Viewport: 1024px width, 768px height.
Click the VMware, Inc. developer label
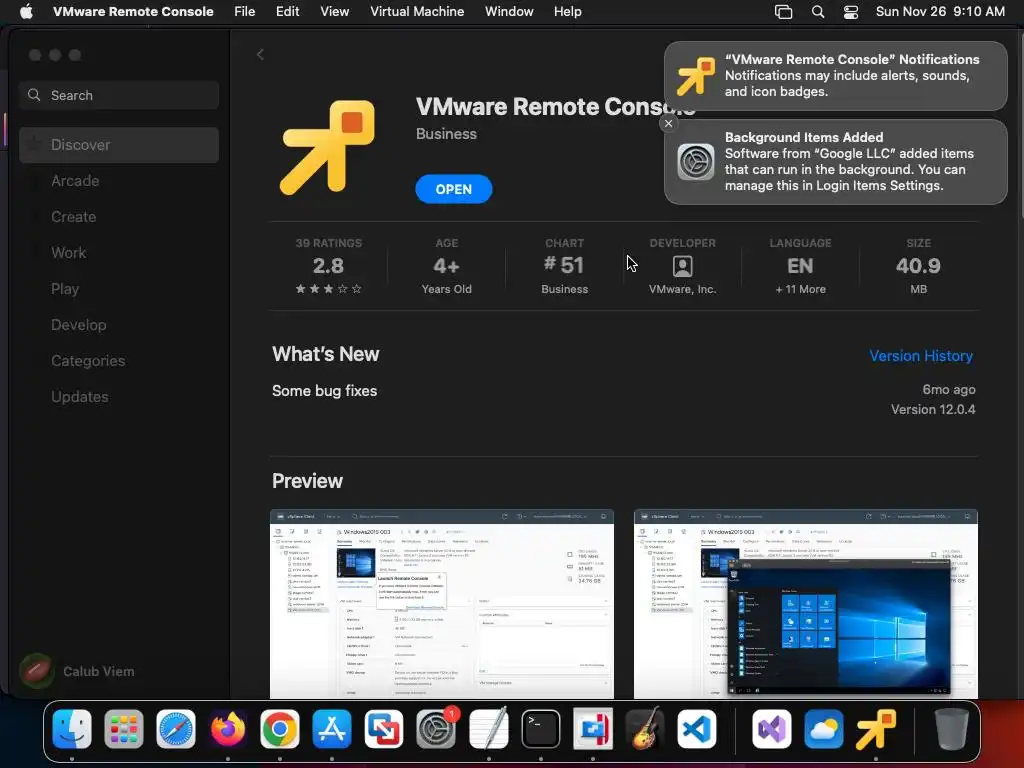[x=682, y=289]
